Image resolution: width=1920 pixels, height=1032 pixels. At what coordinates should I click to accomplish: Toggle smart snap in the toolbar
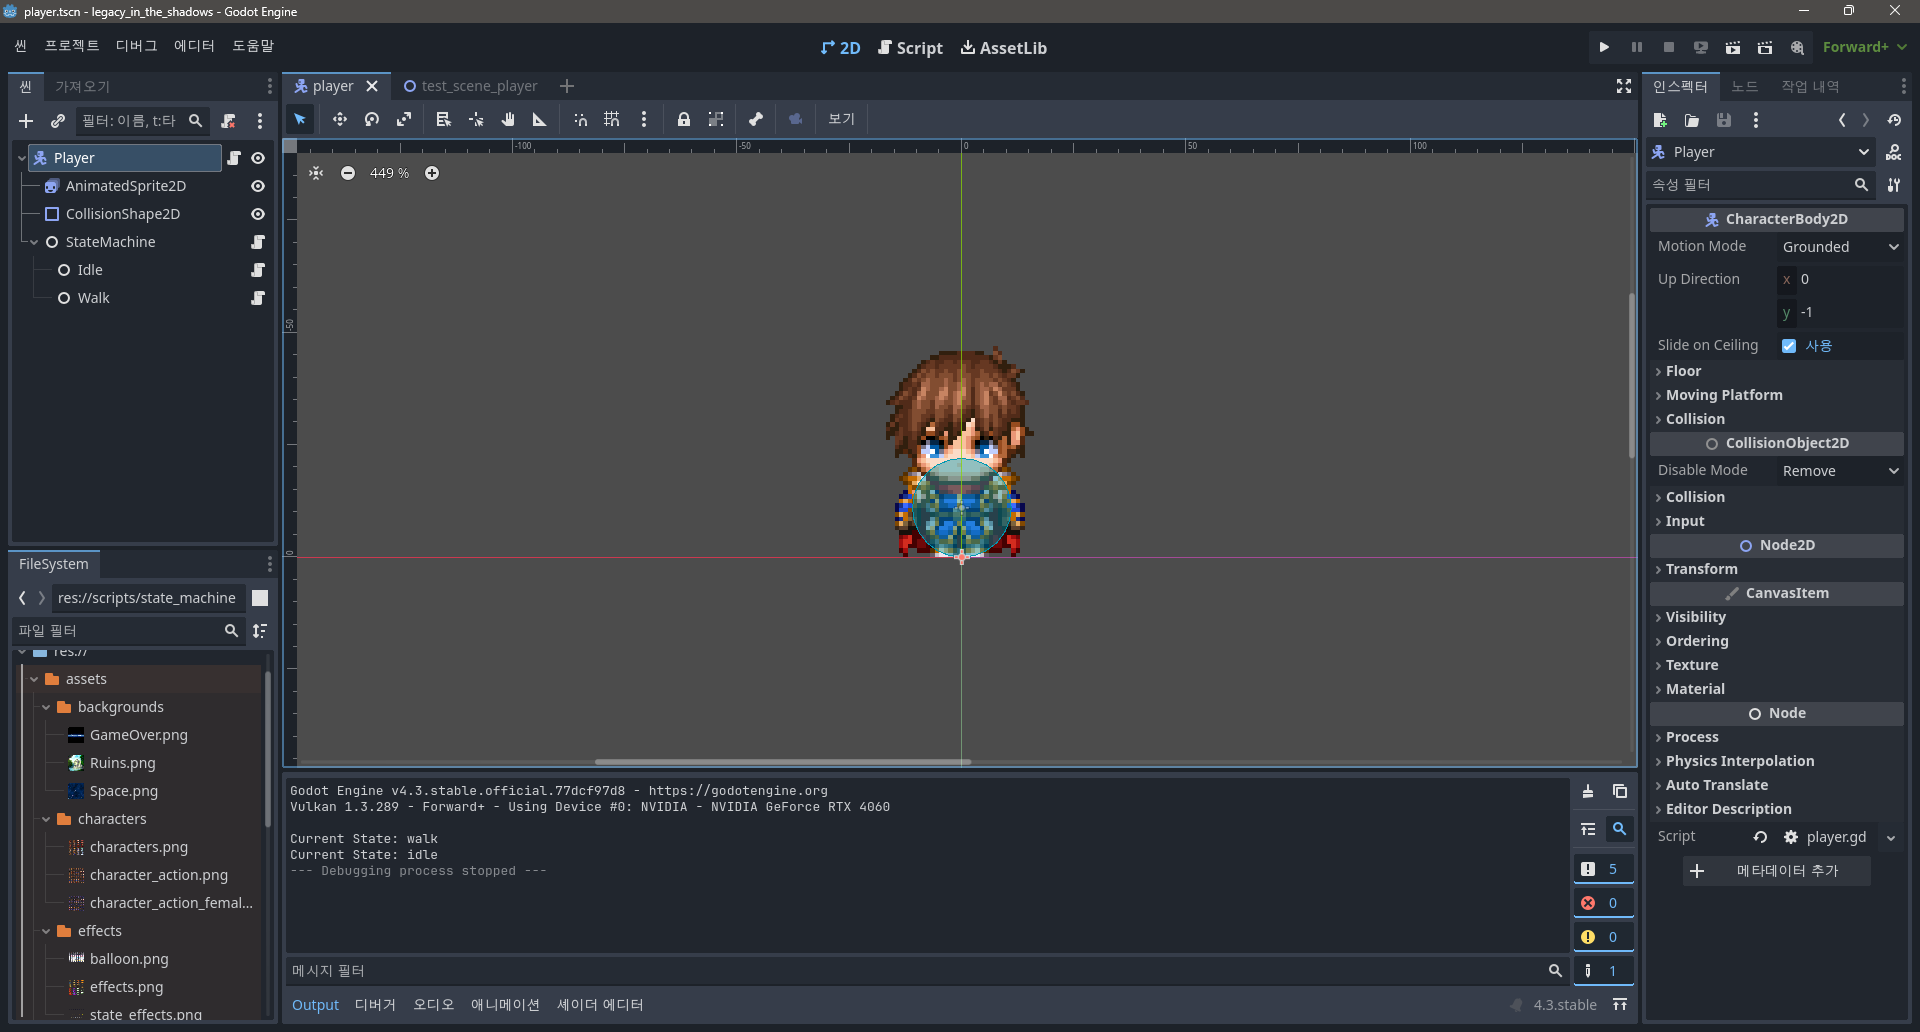point(580,119)
